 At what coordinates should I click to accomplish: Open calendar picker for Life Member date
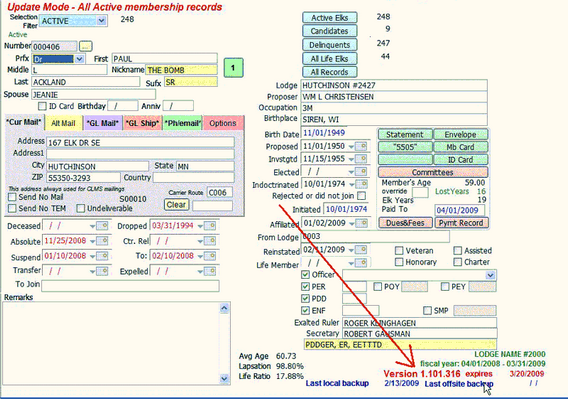point(361,263)
